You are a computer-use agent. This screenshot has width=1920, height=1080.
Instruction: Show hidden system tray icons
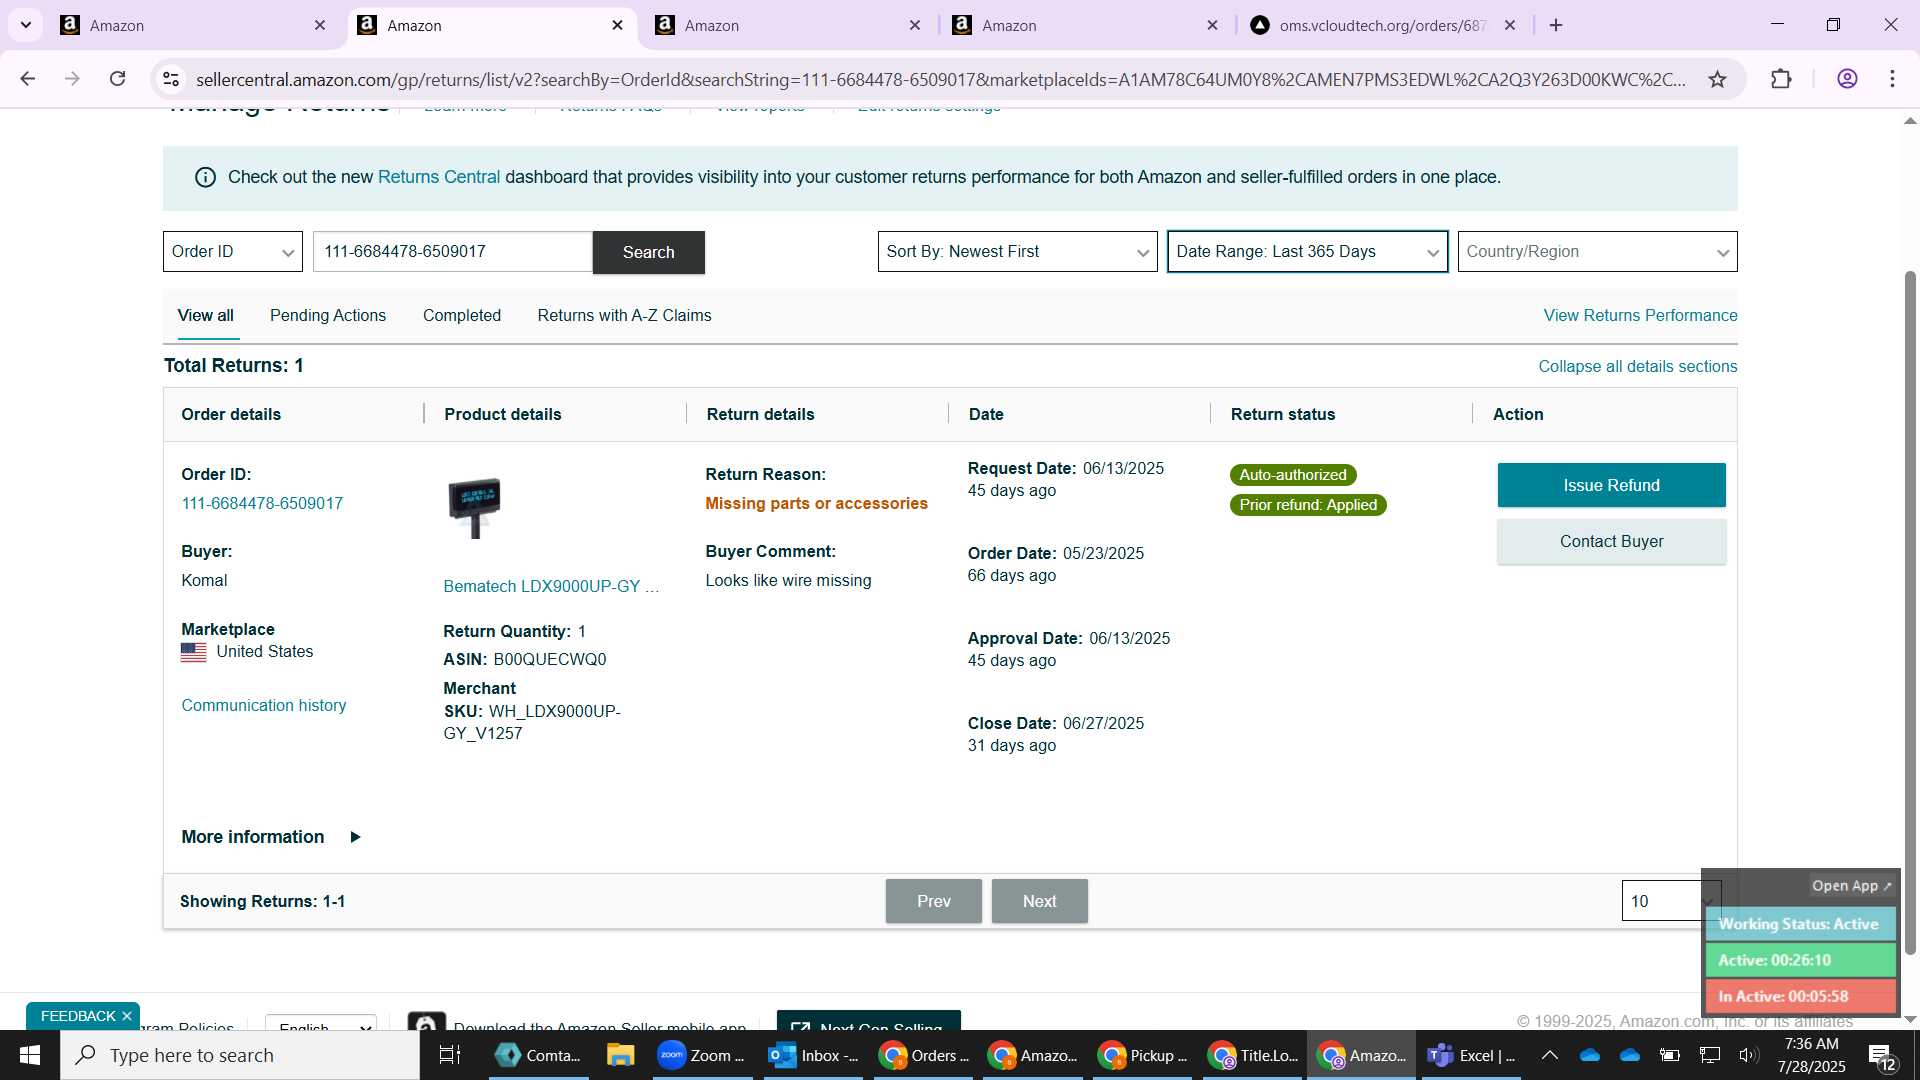pos(1549,1055)
